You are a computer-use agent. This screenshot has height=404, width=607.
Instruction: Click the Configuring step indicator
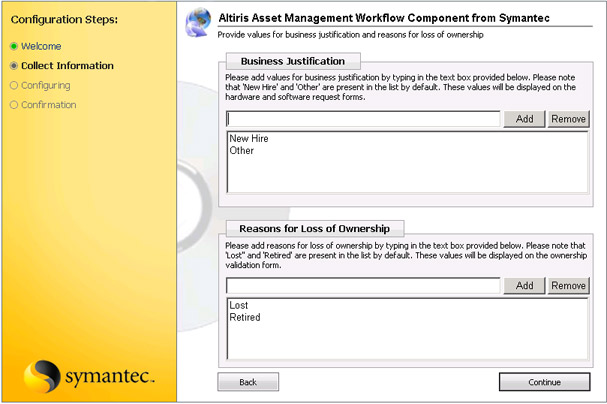(14, 85)
